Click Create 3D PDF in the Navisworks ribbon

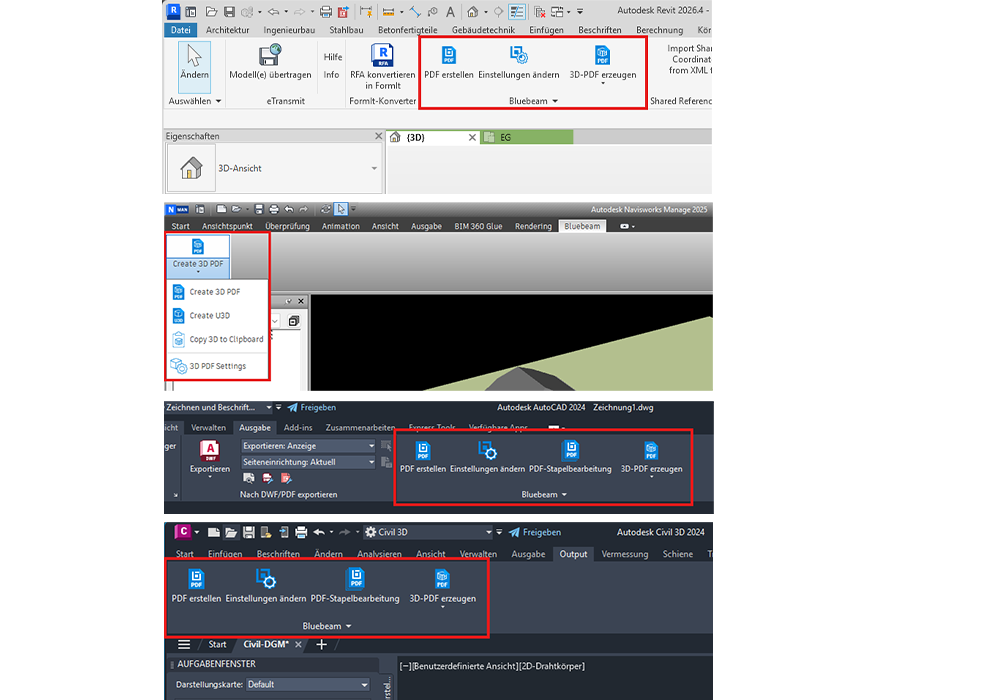(198, 256)
